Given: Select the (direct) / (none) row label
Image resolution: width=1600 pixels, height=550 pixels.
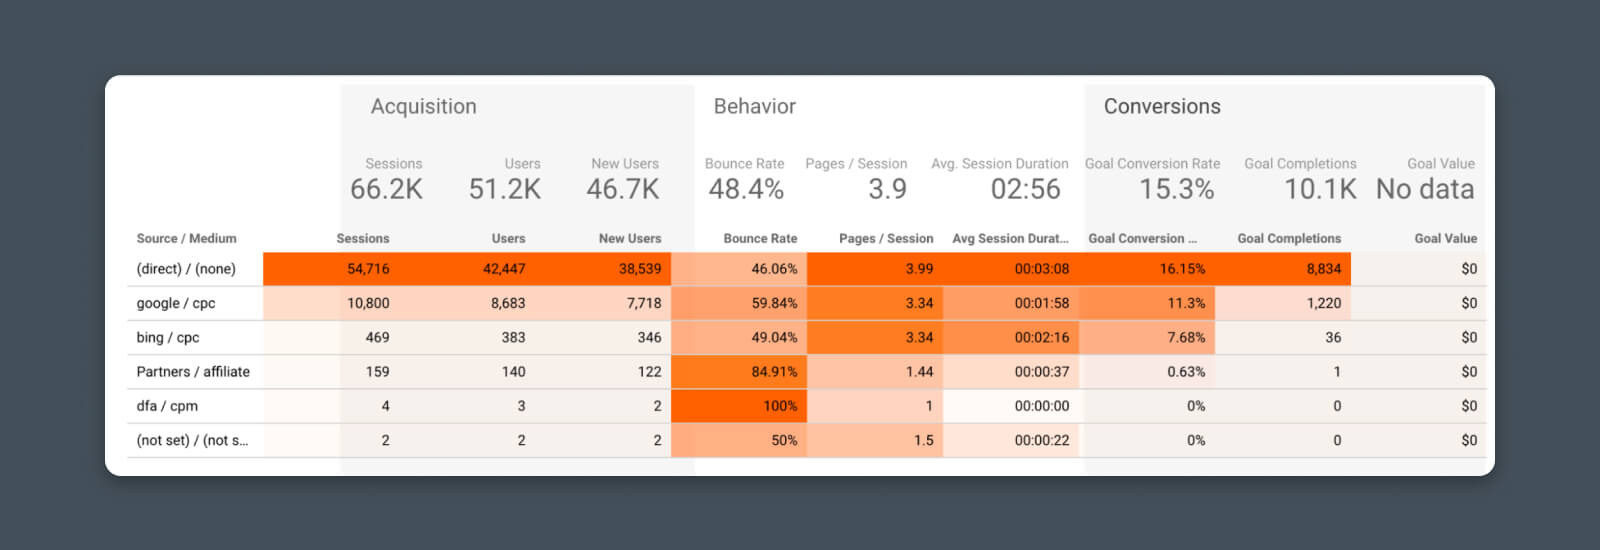Looking at the screenshot, I should tap(186, 269).
